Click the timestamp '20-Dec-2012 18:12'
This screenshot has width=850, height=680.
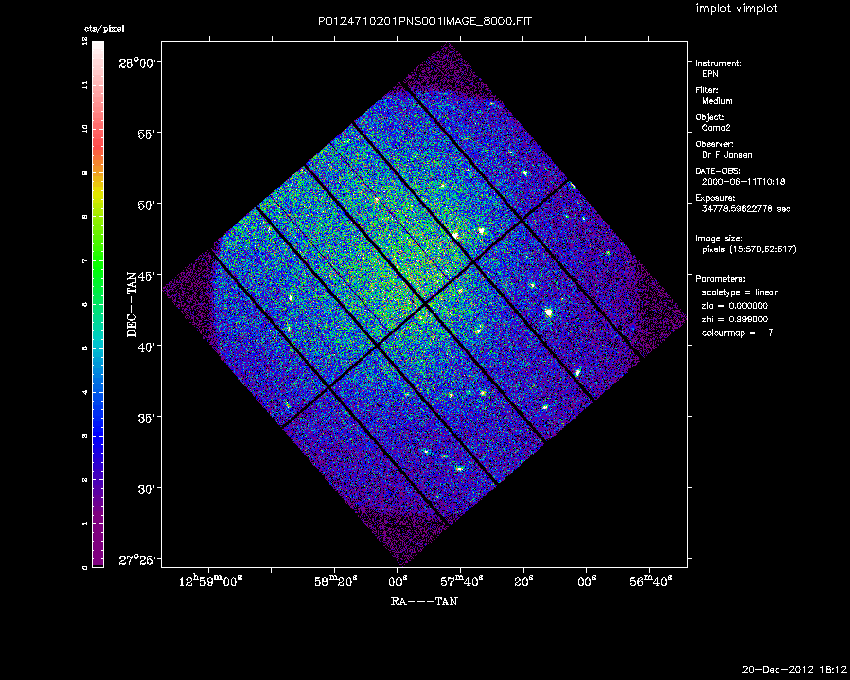(794, 670)
